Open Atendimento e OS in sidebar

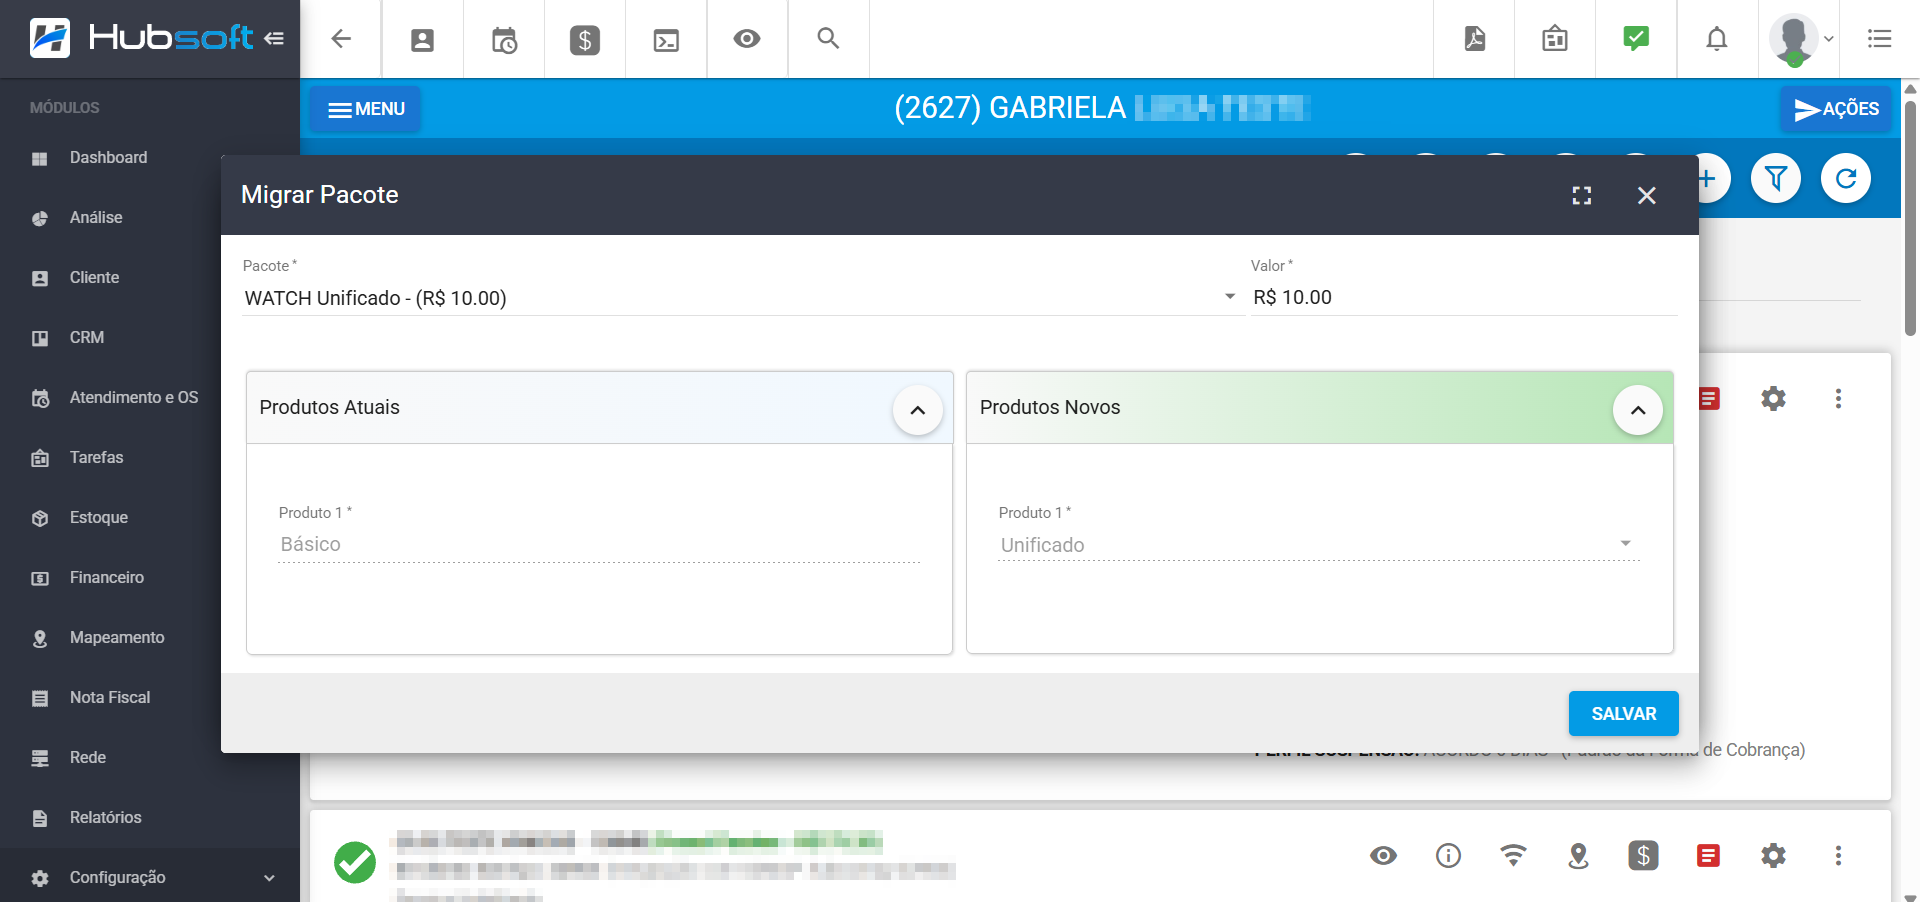click(133, 398)
